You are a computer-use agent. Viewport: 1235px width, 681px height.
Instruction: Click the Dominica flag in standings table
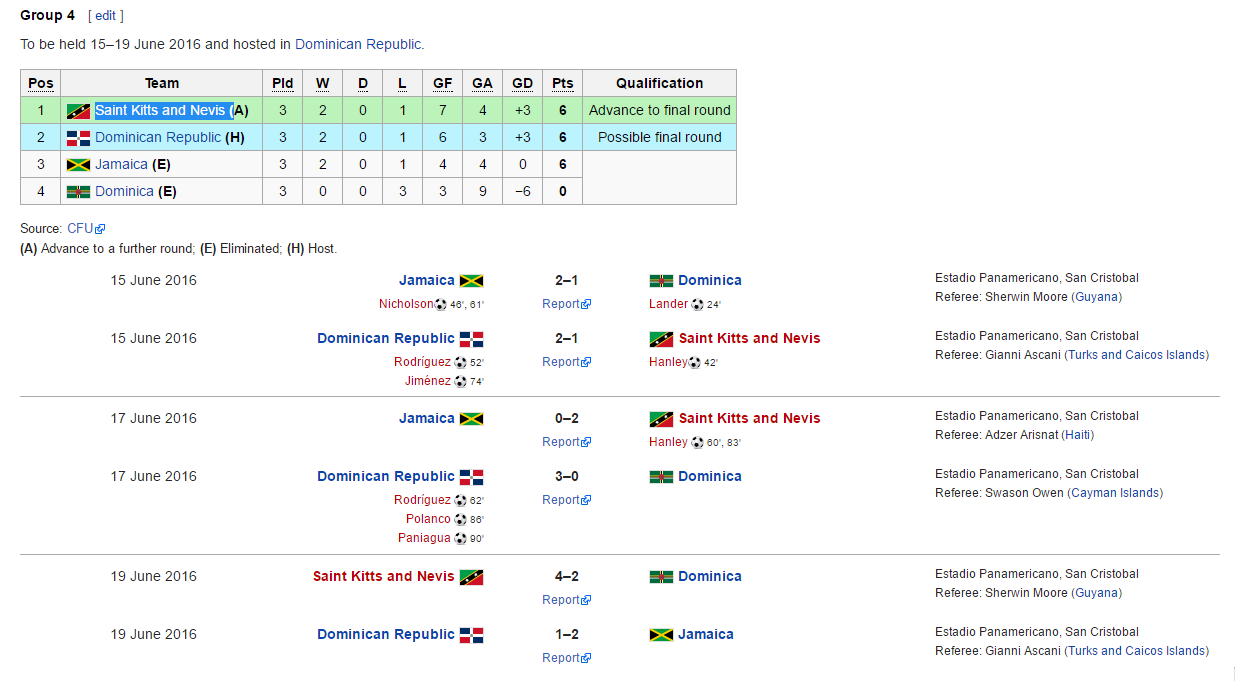click(x=78, y=192)
